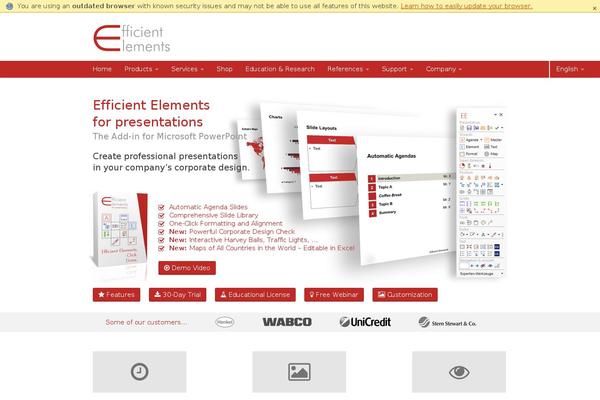Expand the Services menu

coord(188,69)
